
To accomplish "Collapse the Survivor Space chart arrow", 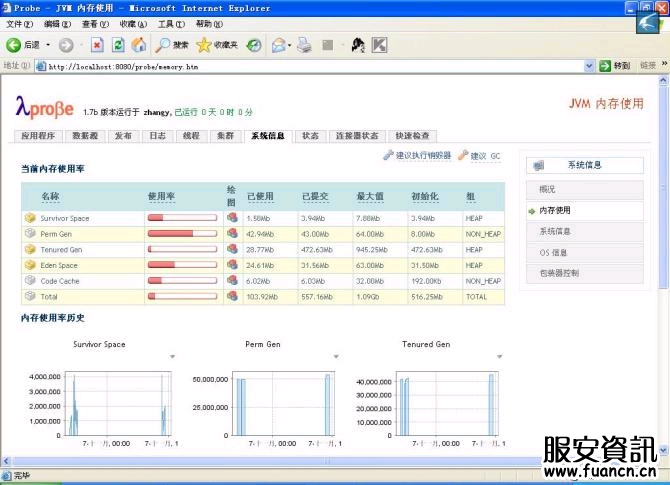I will tap(172, 356).
